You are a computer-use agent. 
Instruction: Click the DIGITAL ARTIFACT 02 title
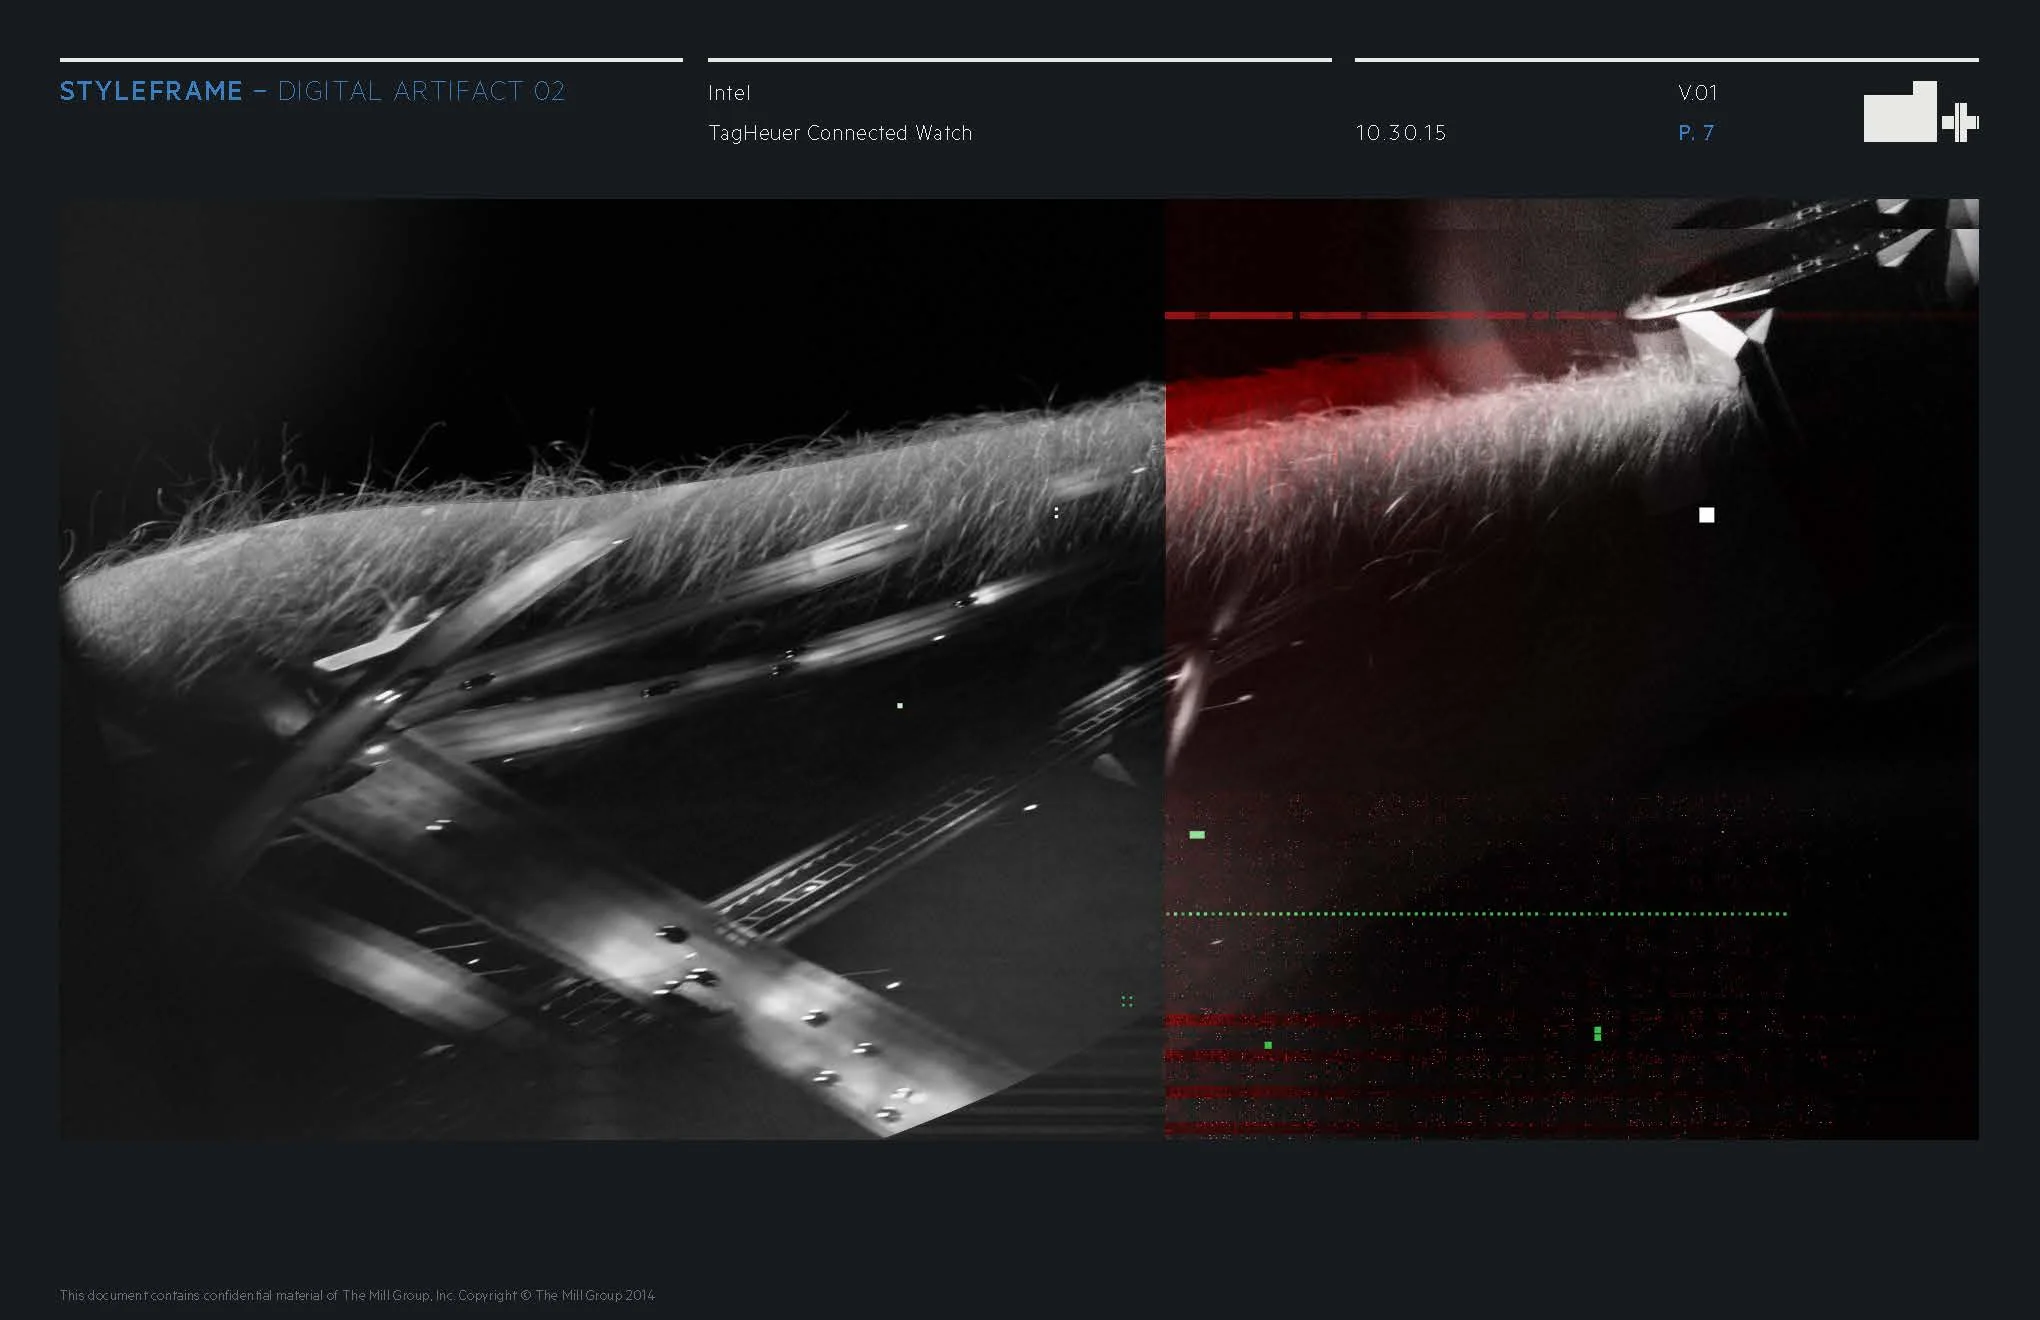coord(421,91)
